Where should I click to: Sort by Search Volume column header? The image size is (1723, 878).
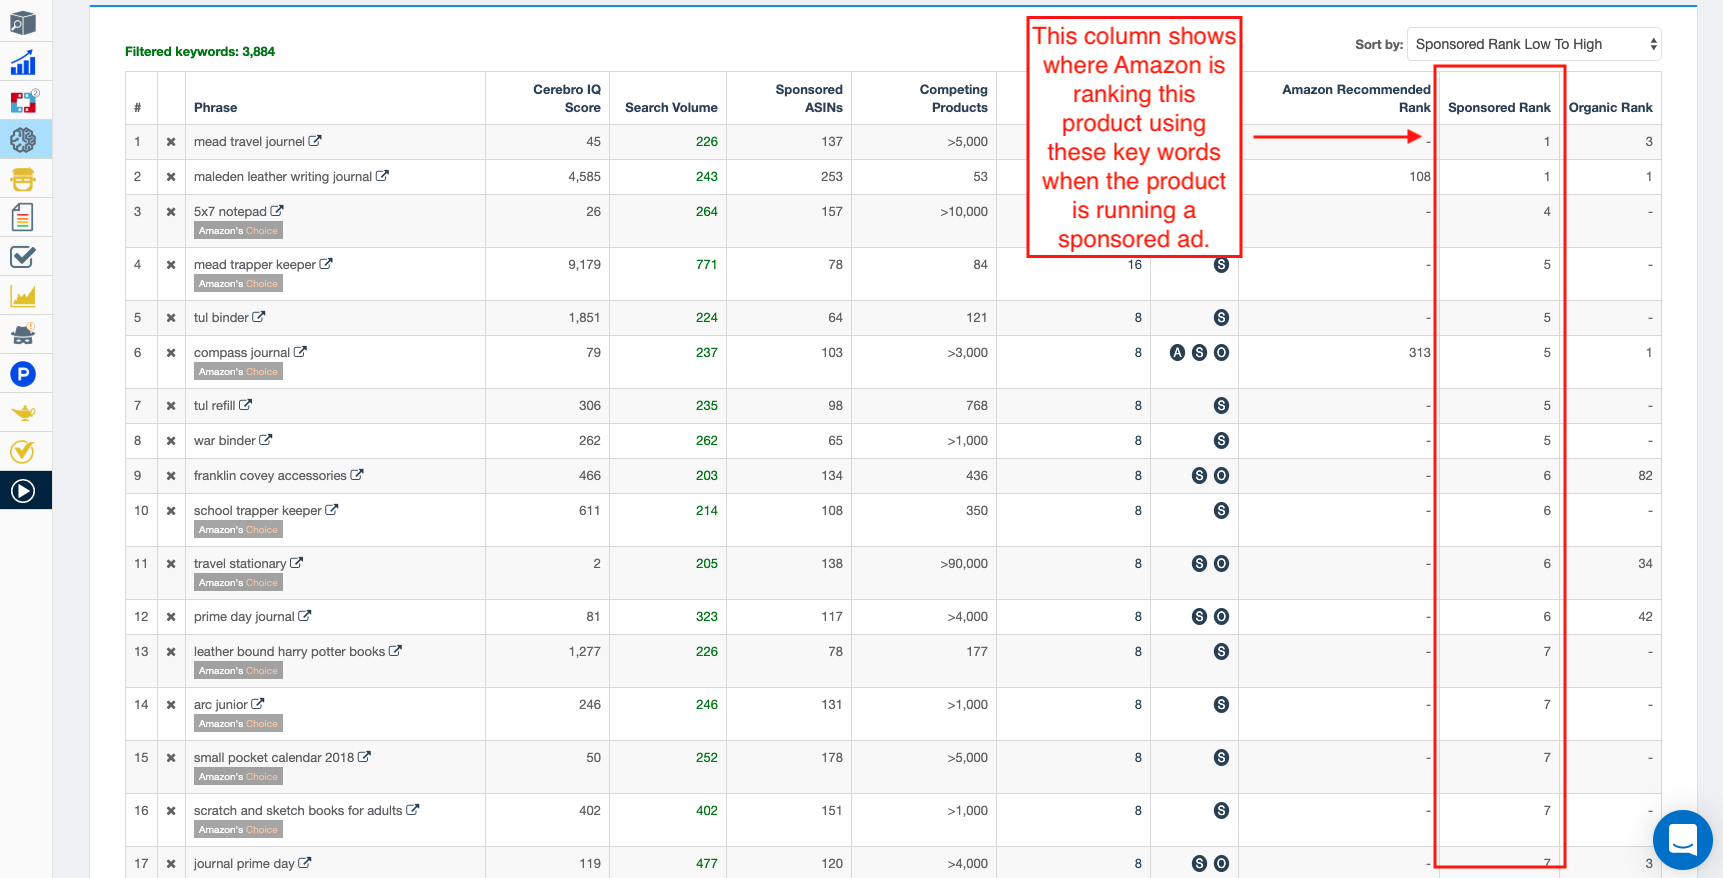point(670,107)
